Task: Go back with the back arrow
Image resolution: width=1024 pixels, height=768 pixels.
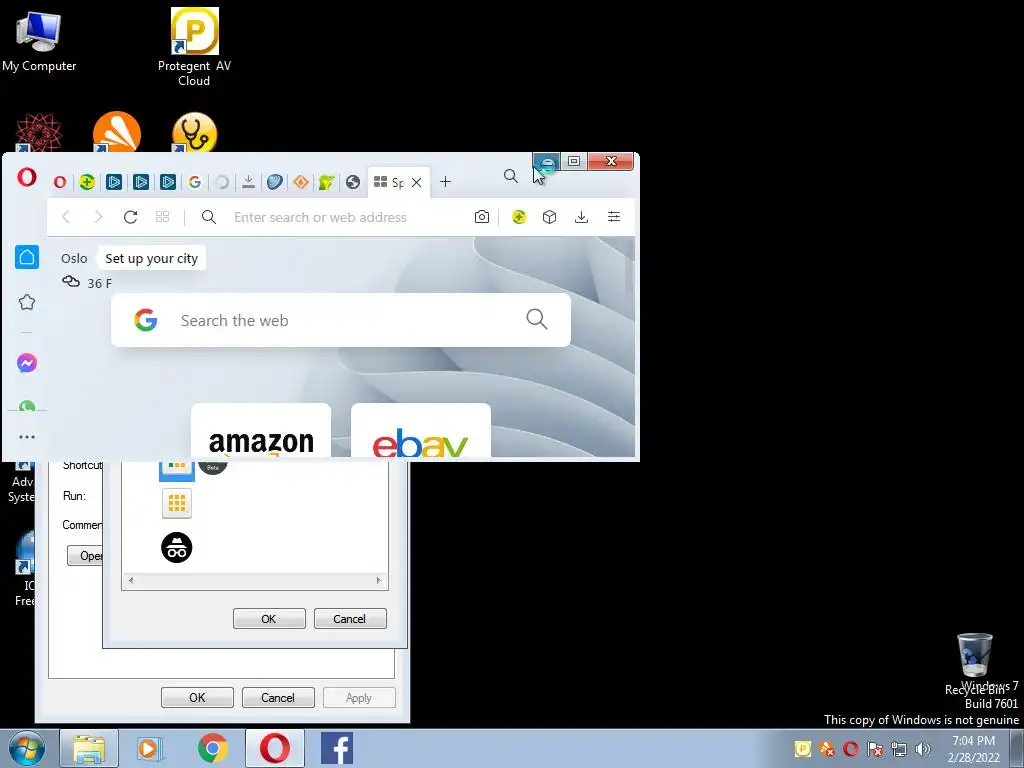Action: 66,217
